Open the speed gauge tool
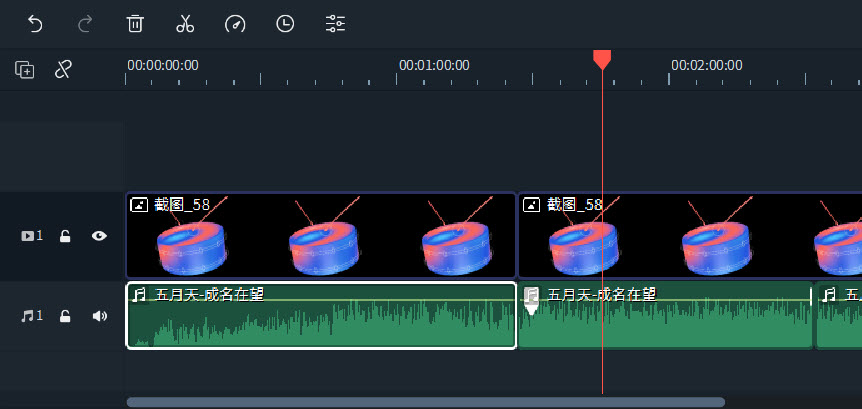Screen dimensions: 862x409 click(235, 24)
